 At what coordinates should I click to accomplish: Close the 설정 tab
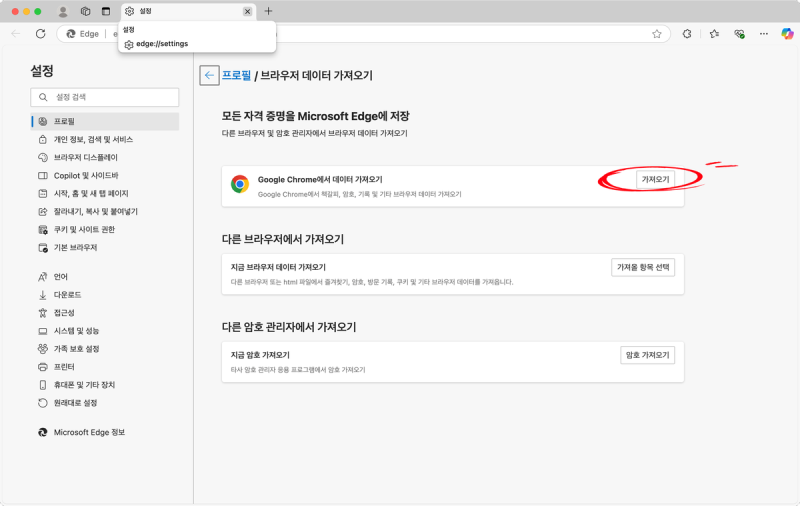coord(247,11)
